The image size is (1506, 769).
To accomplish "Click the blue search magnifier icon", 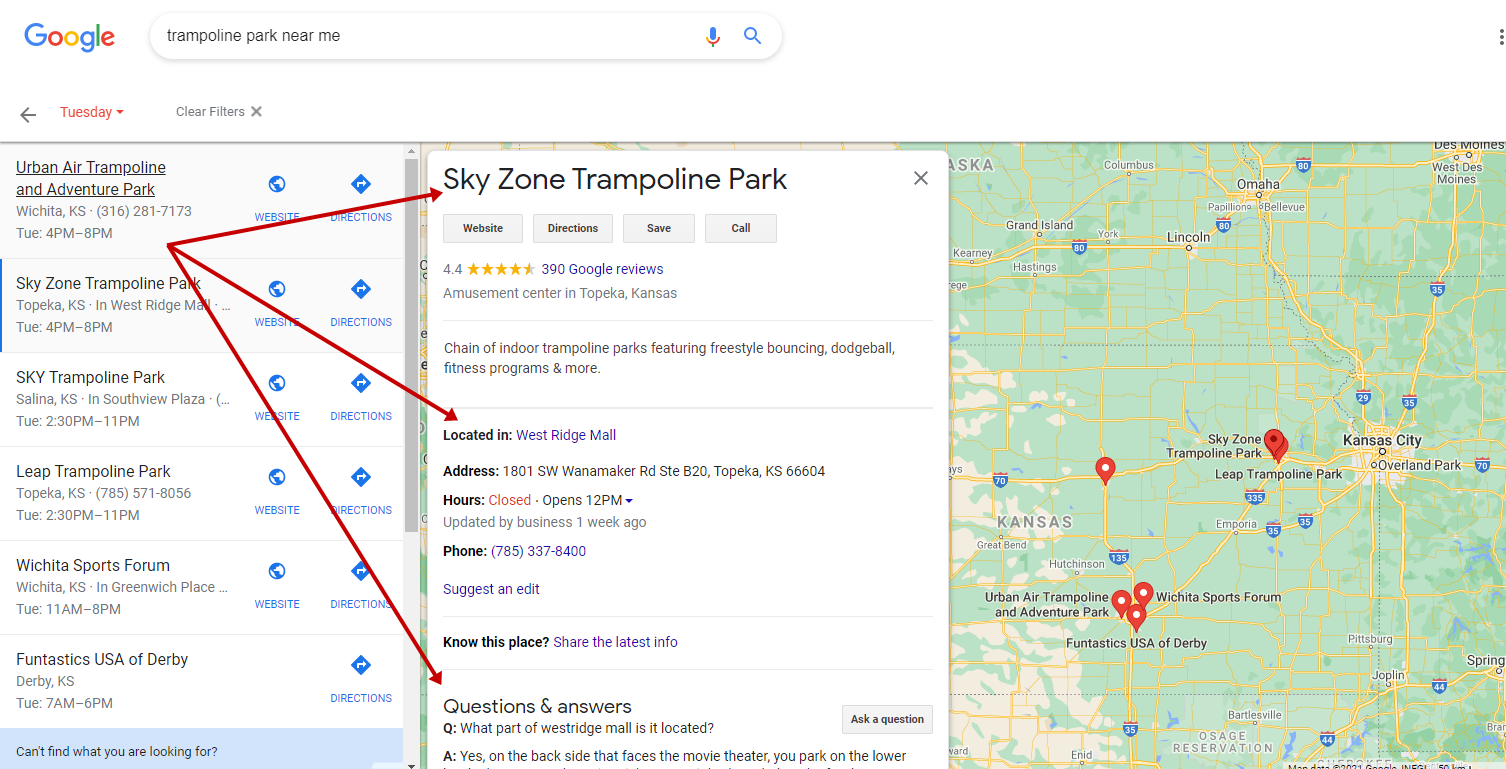I will click(x=753, y=36).
